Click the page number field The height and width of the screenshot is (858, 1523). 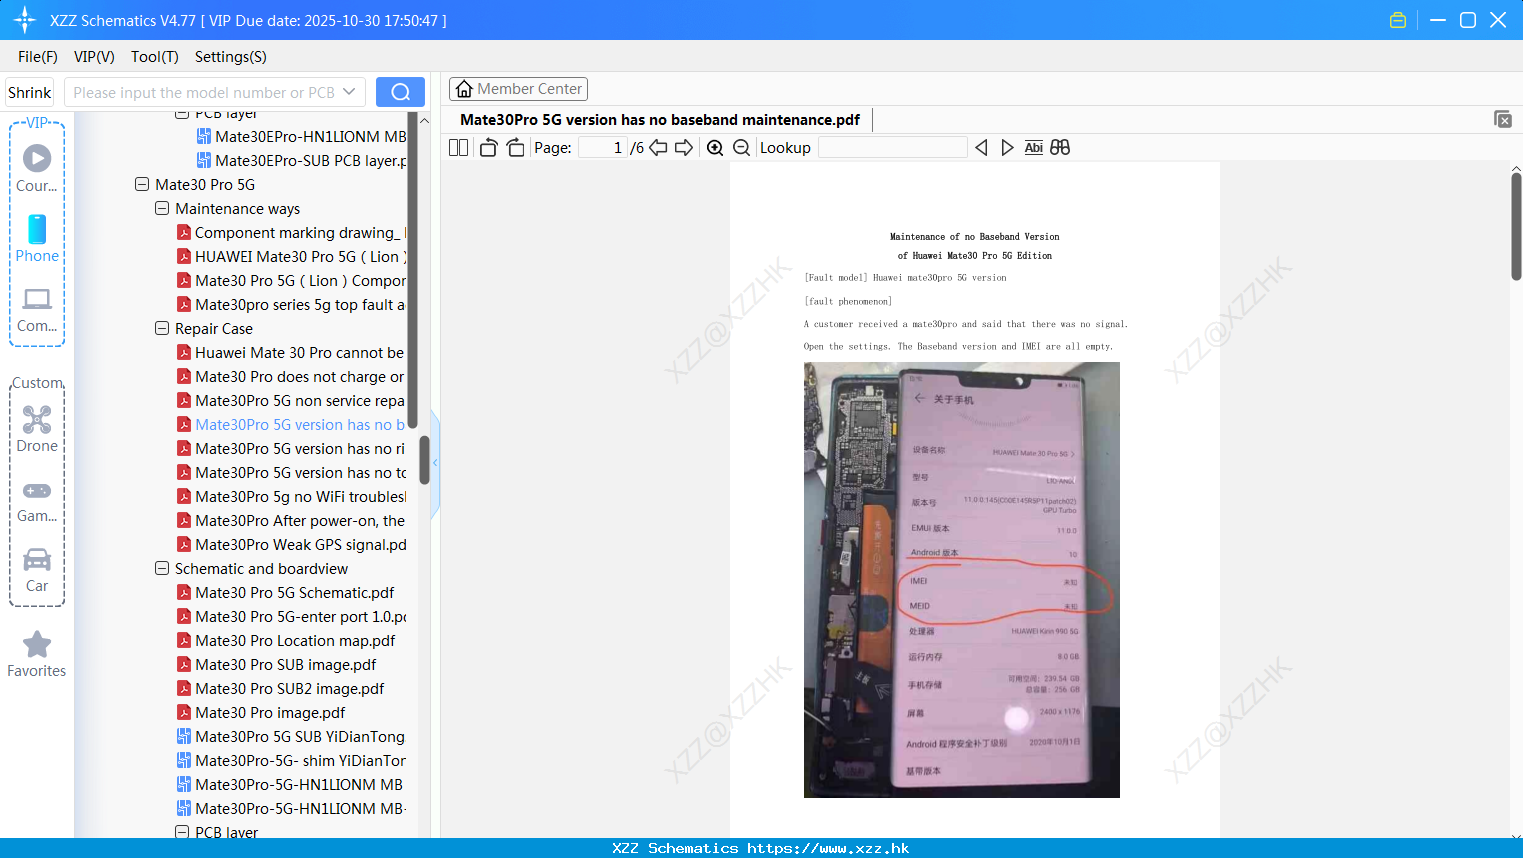tap(602, 147)
